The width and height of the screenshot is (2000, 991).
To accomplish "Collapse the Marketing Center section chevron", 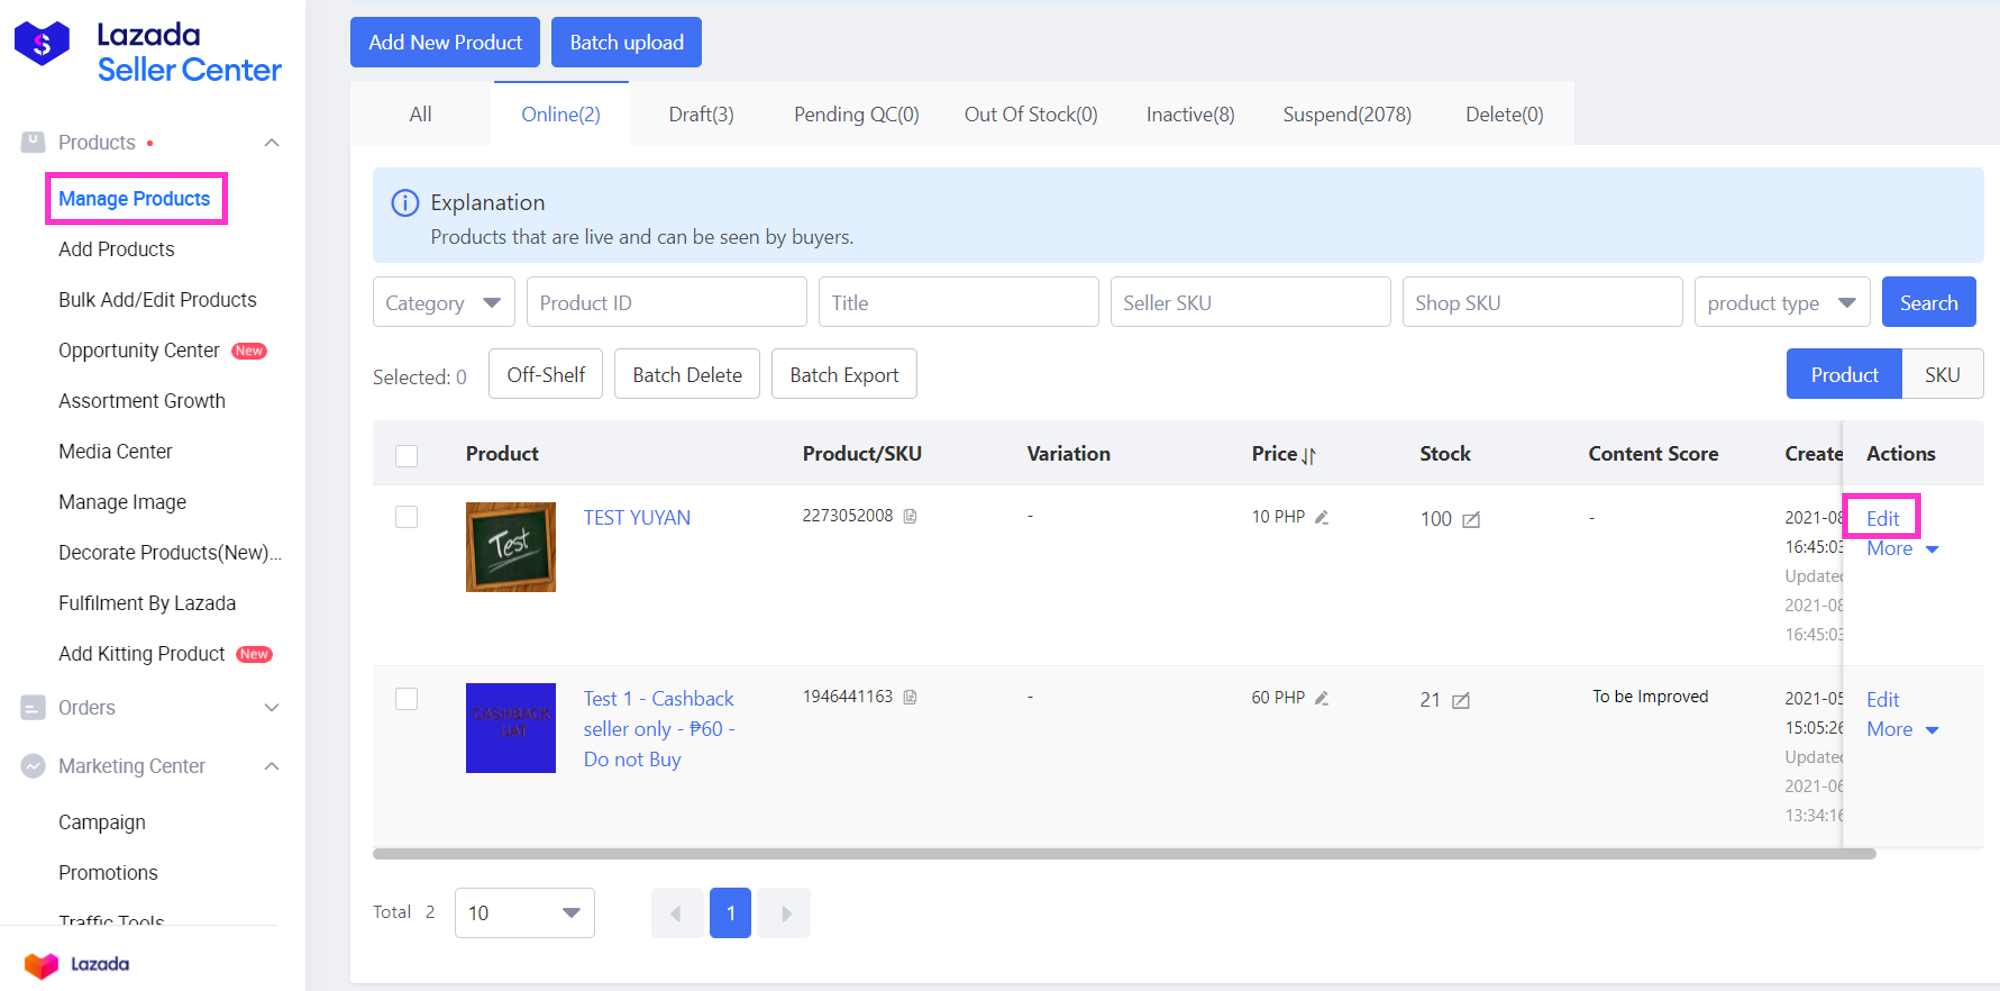I will click(271, 766).
